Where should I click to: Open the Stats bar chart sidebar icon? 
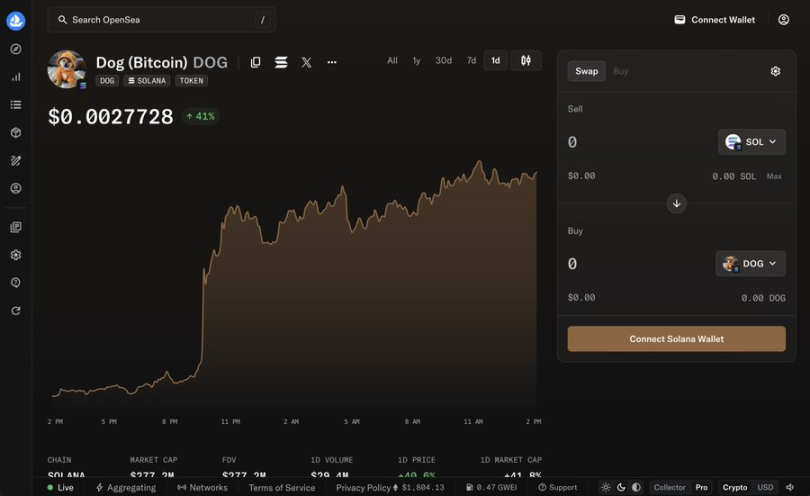(16, 77)
